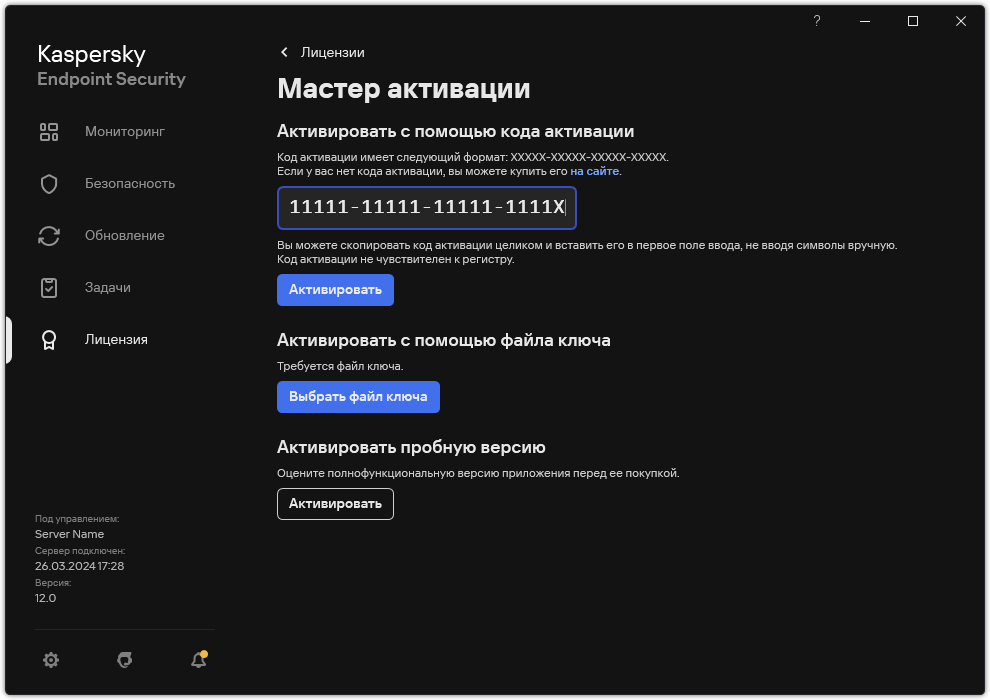This screenshot has width=990, height=700.
Task: Open the notifications bell icon
Action: tap(198, 661)
